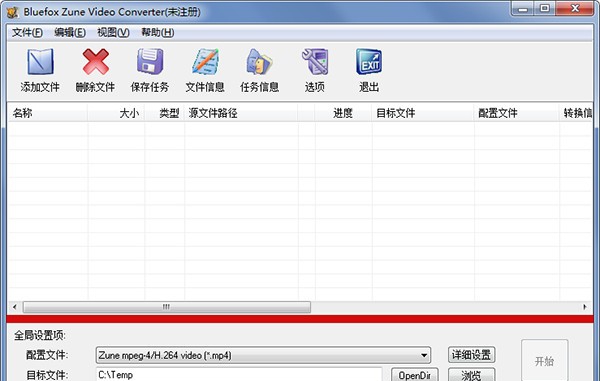
Task: Click the Bluefox app icon in title bar
Action: (x=12, y=12)
